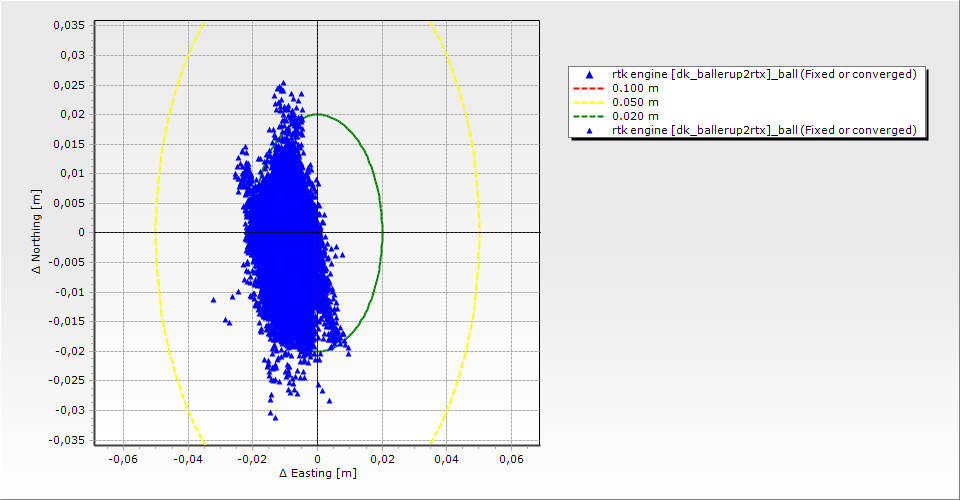Click the "0,015" Northing axis tick label
This screenshot has width=960, height=500.
point(69,144)
